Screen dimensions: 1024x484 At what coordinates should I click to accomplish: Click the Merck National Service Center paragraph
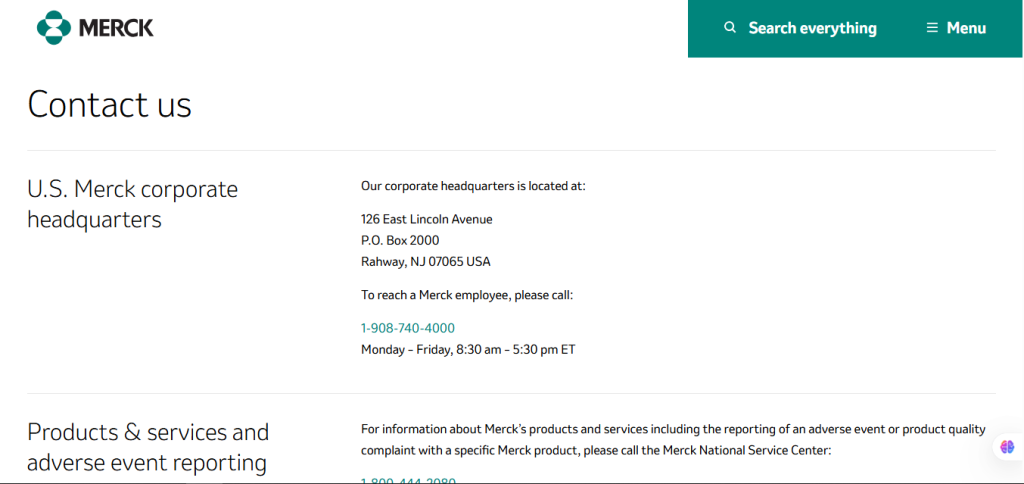click(673, 440)
